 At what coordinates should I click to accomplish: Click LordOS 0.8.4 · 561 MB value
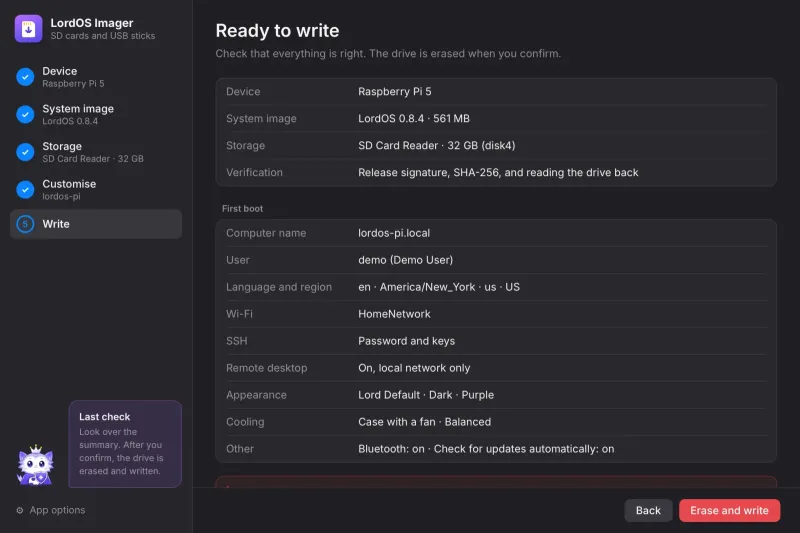point(414,119)
